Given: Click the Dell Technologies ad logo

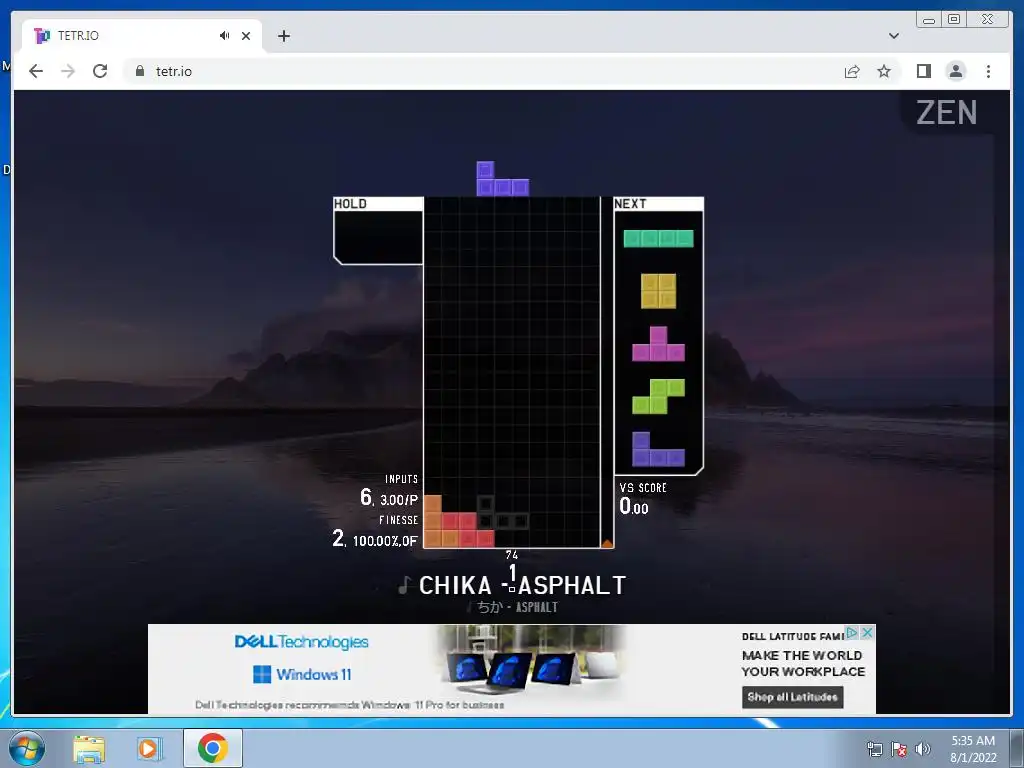Looking at the screenshot, I should 302,642.
